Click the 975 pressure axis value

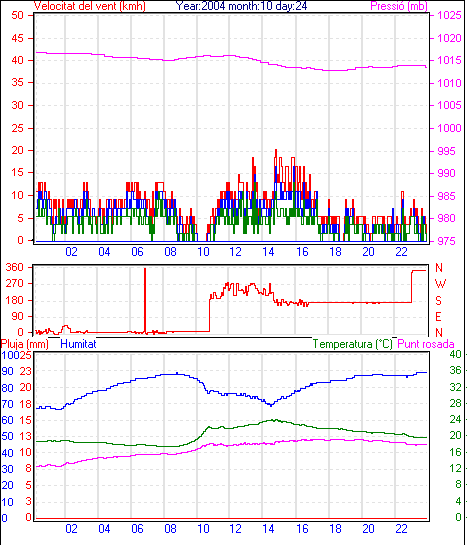click(446, 241)
